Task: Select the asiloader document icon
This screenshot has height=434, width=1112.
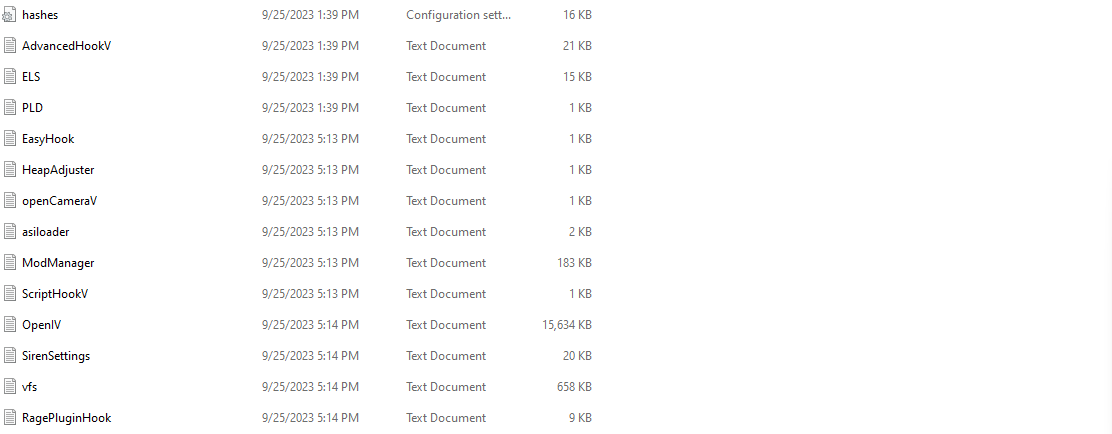Action: tap(9, 232)
